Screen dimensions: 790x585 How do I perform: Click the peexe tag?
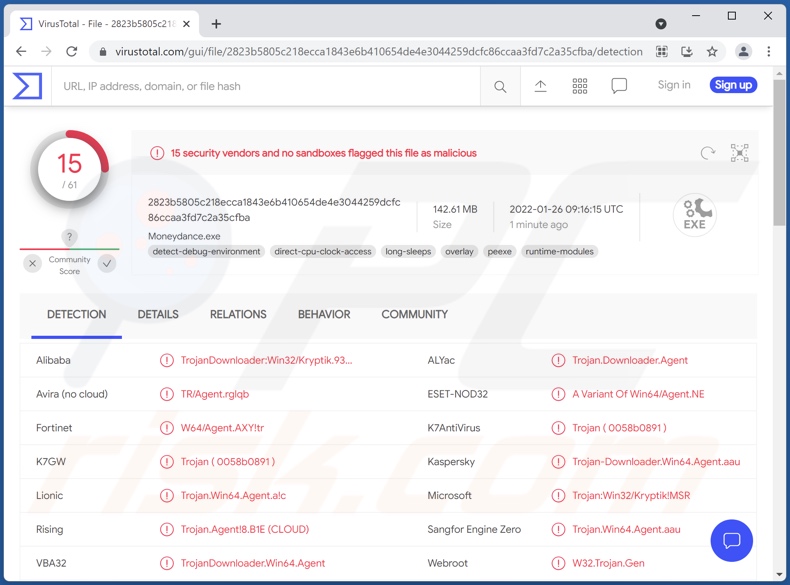coord(499,251)
